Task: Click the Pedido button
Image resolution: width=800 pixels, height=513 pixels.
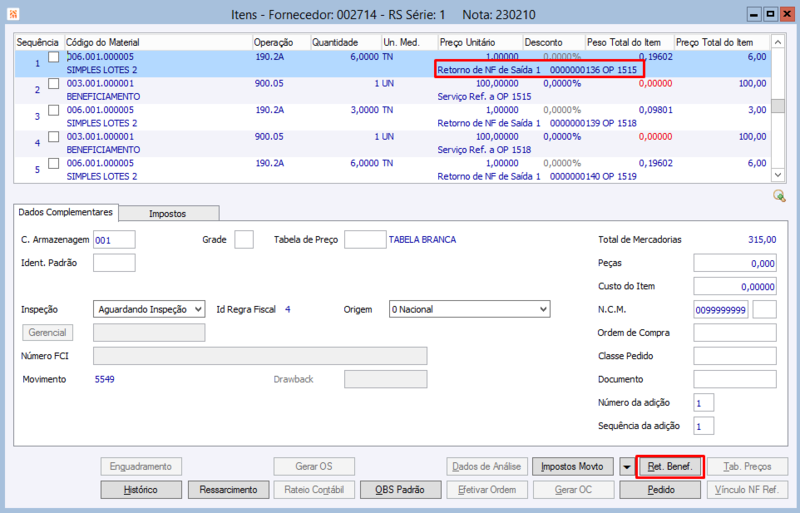Action: [x=661, y=490]
